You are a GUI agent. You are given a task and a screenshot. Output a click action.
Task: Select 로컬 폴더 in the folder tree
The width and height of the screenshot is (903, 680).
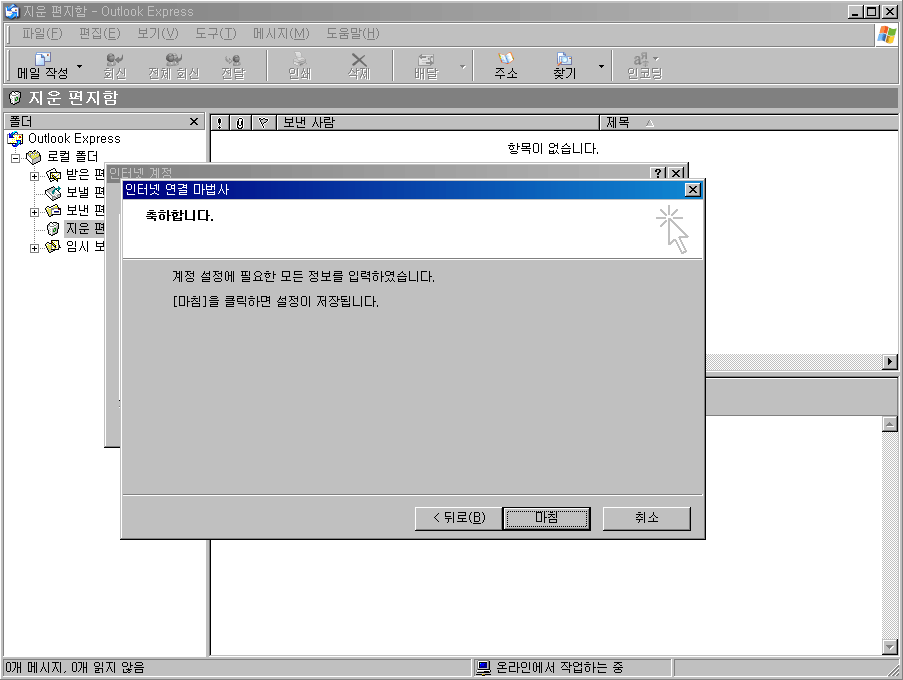(73, 157)
